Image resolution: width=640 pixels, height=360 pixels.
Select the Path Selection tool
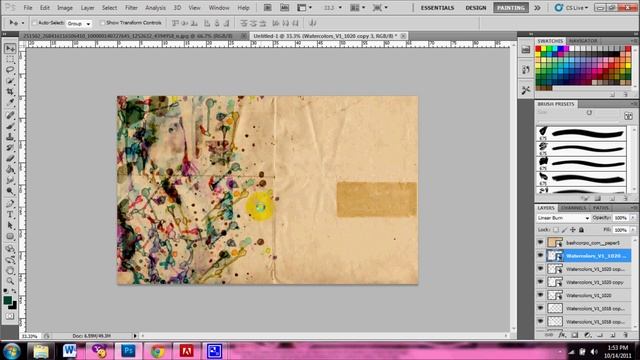10,225
